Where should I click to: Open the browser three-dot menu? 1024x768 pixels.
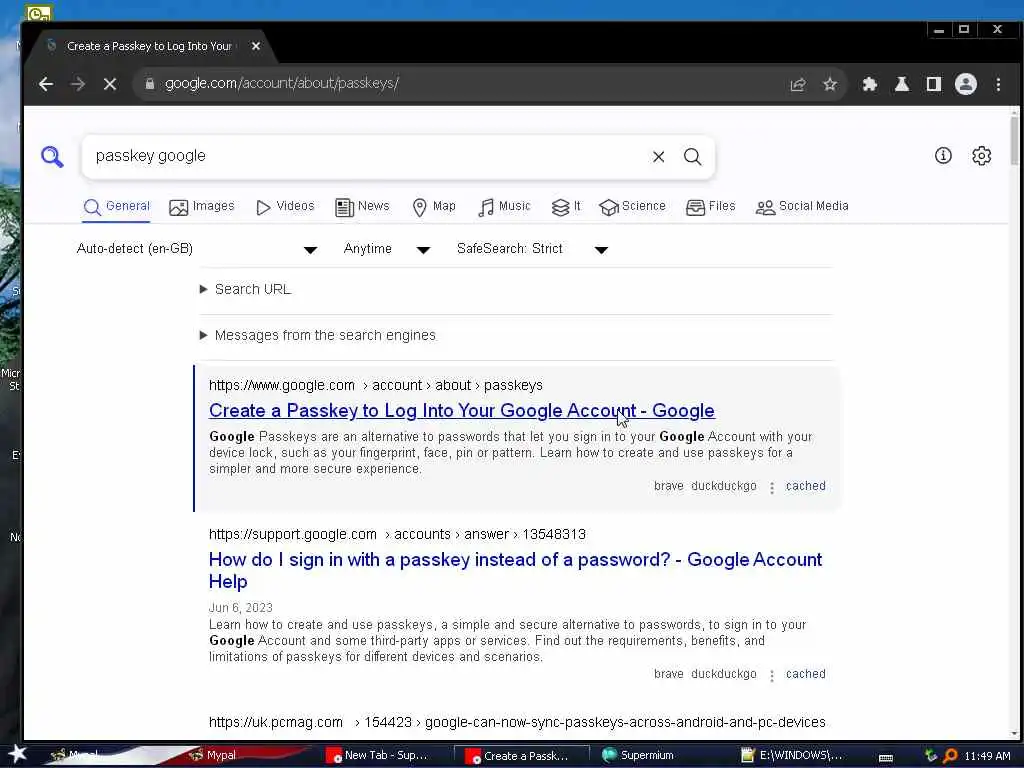pos(998,84)
